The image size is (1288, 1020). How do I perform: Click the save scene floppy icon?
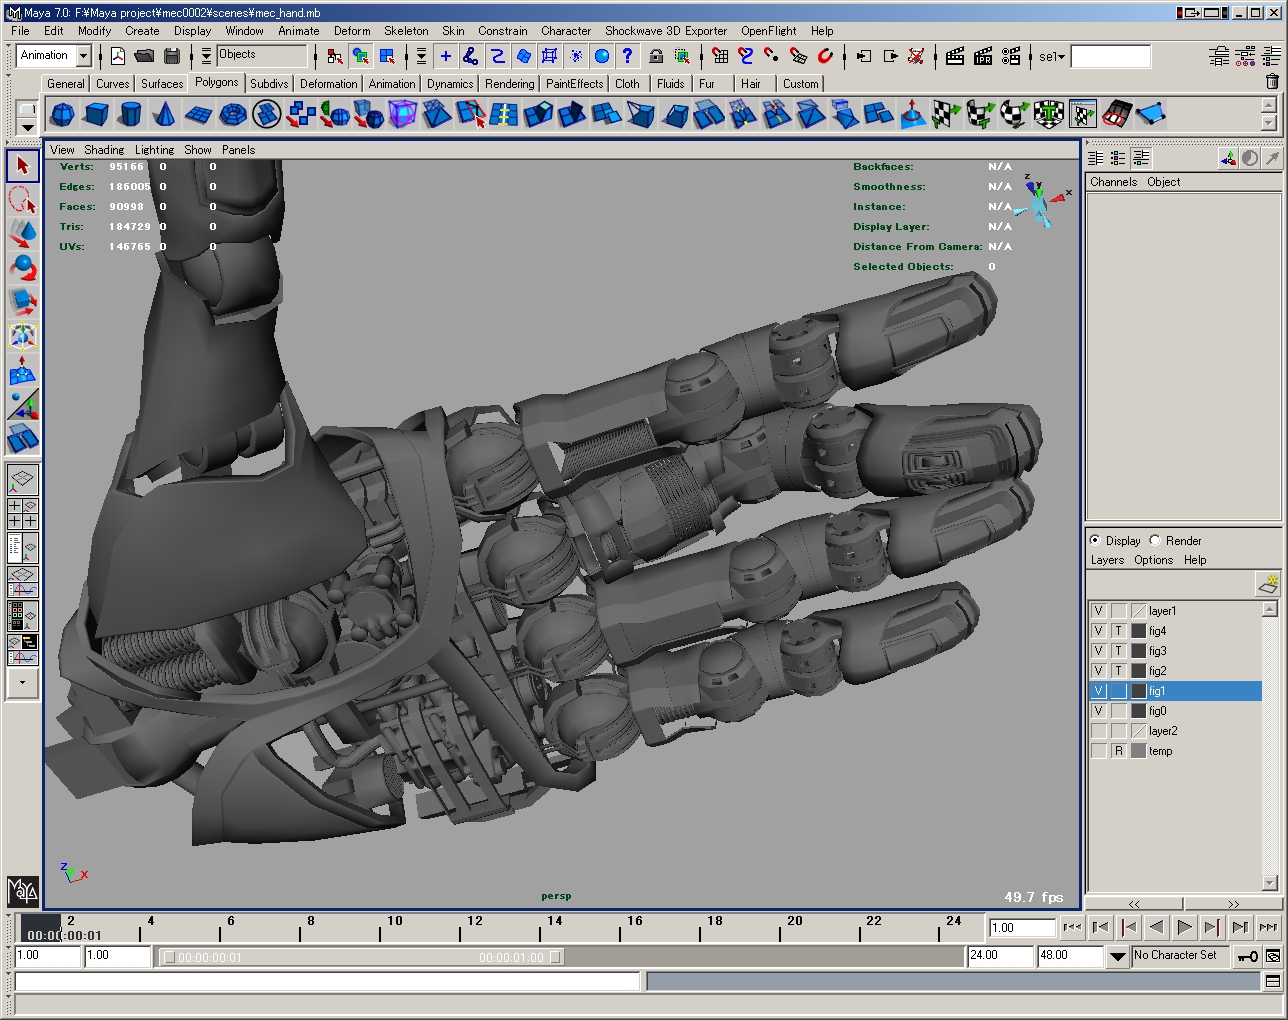pyautogui.click(x=172, y=56)
